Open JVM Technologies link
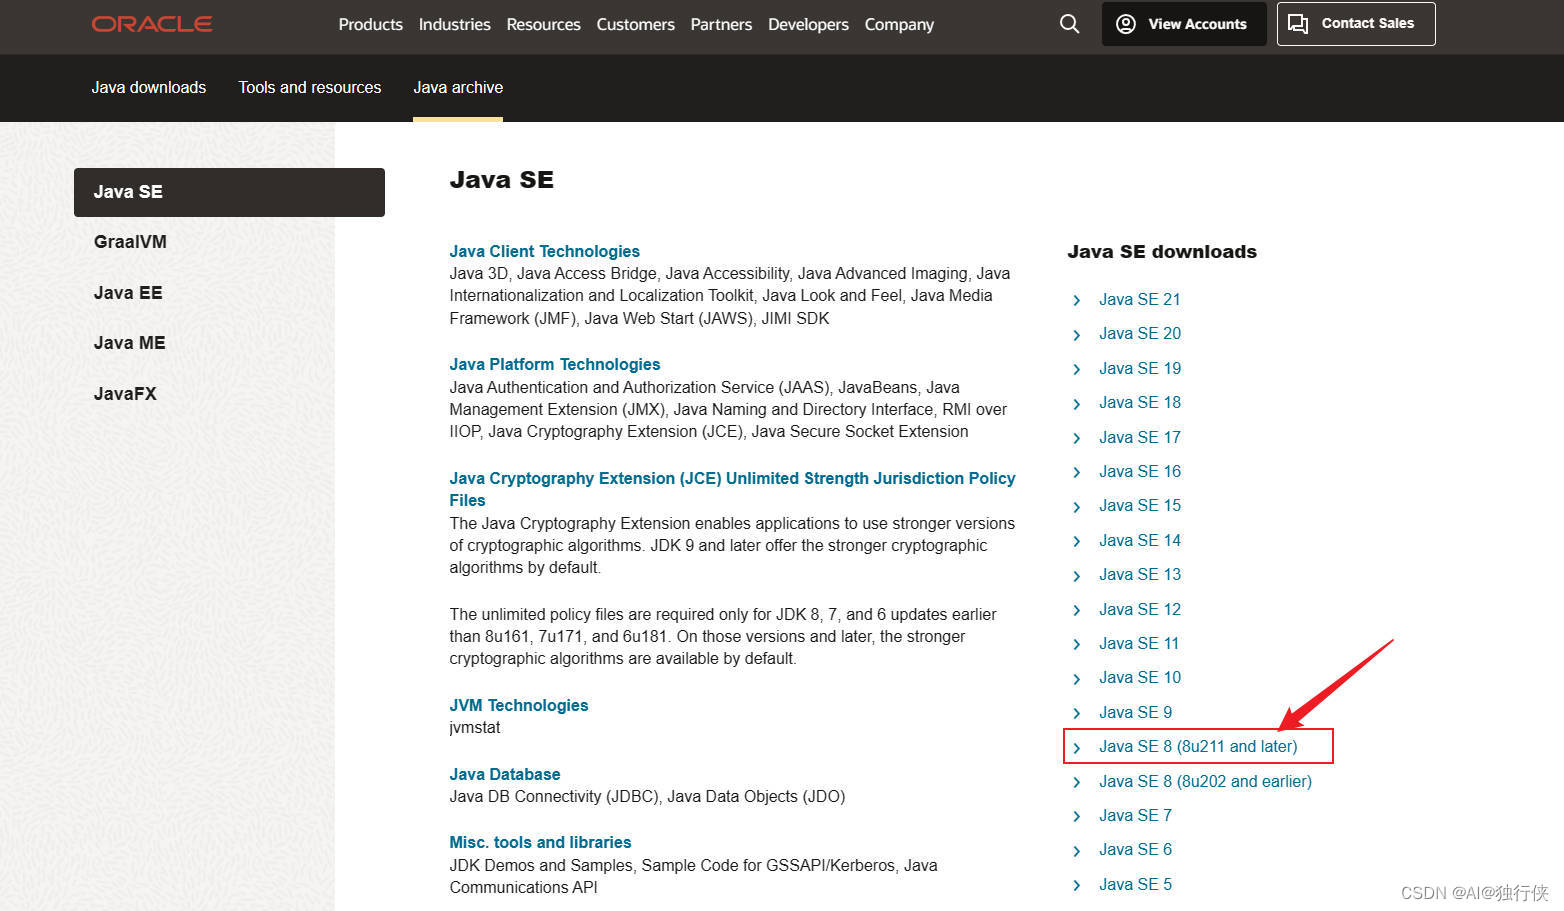1564x911 pixels. click(519, 705)
